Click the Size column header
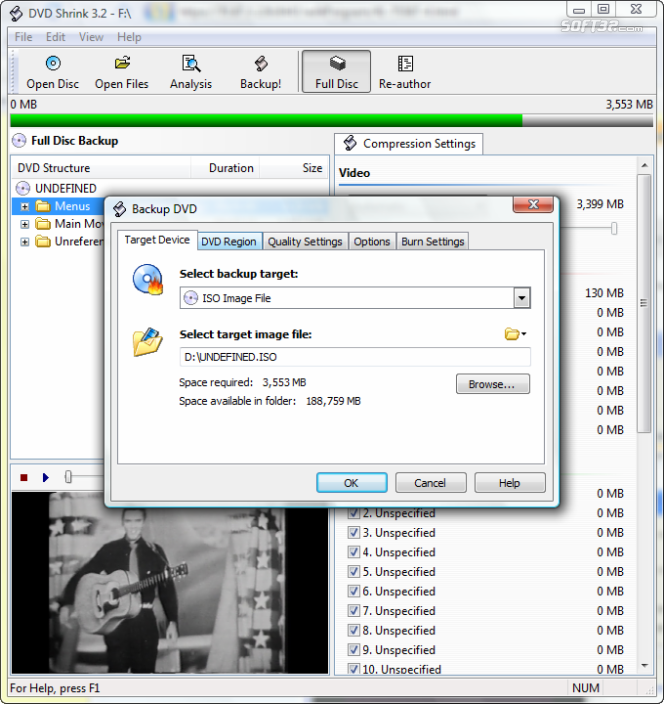664x704 pixels. tap(294, 168)
